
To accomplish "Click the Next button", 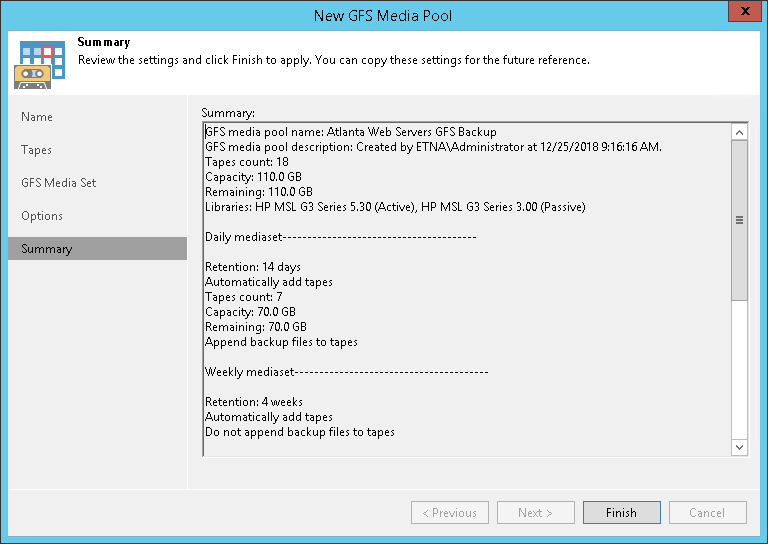I will (535, 513).
